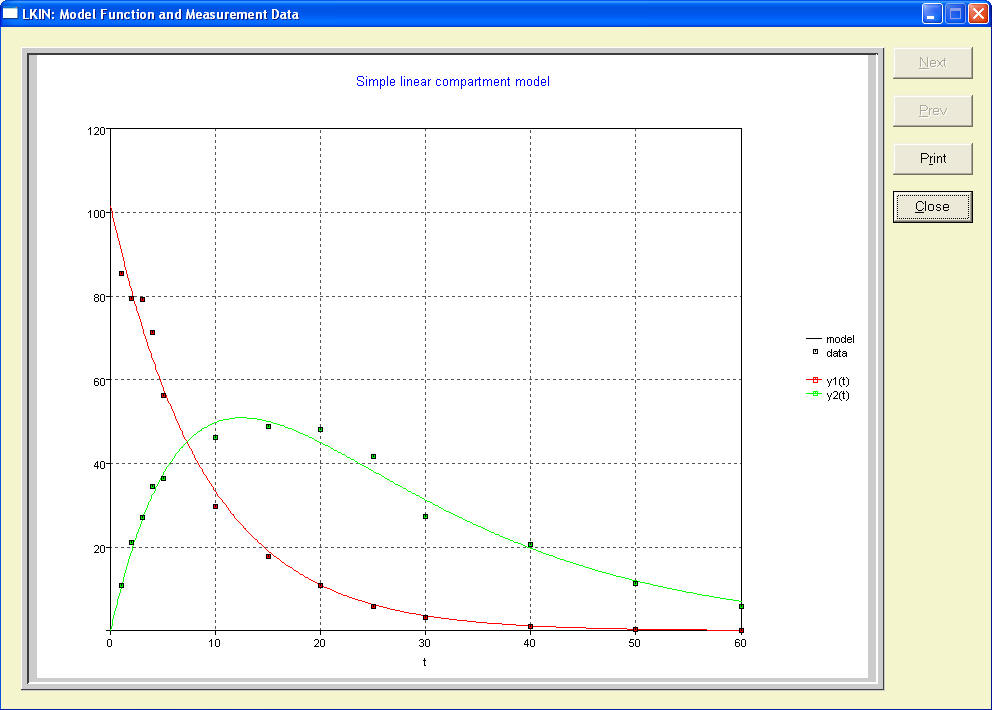Image resolution: width=992 pixels, height=710 pixels.
Task: Click the Print button
Action: [932, 158]
